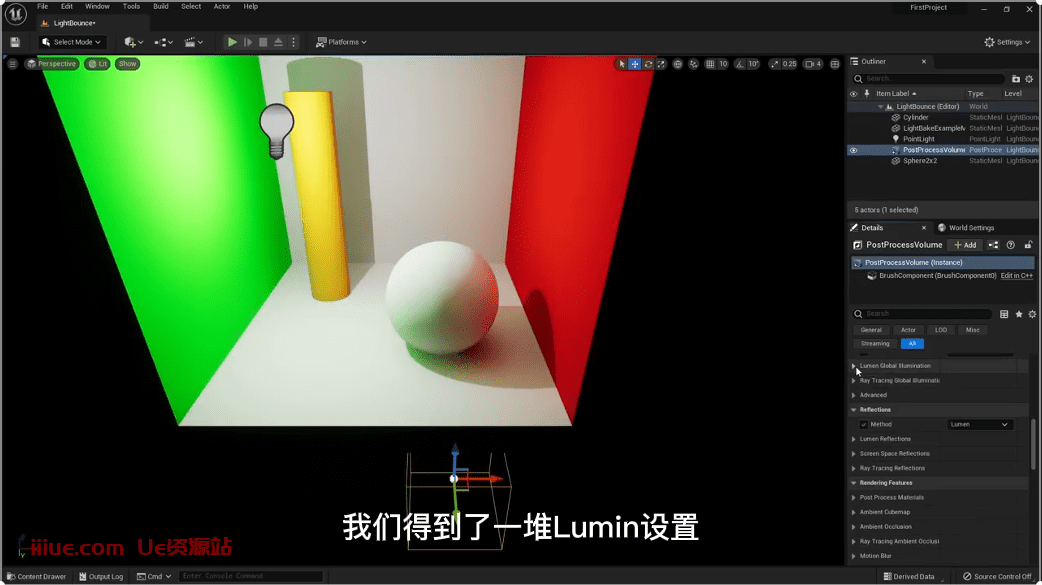Click the Play button in the toolbar
Screen dimensions: 1042x585
pyautogui.click(x=232, y=42)
